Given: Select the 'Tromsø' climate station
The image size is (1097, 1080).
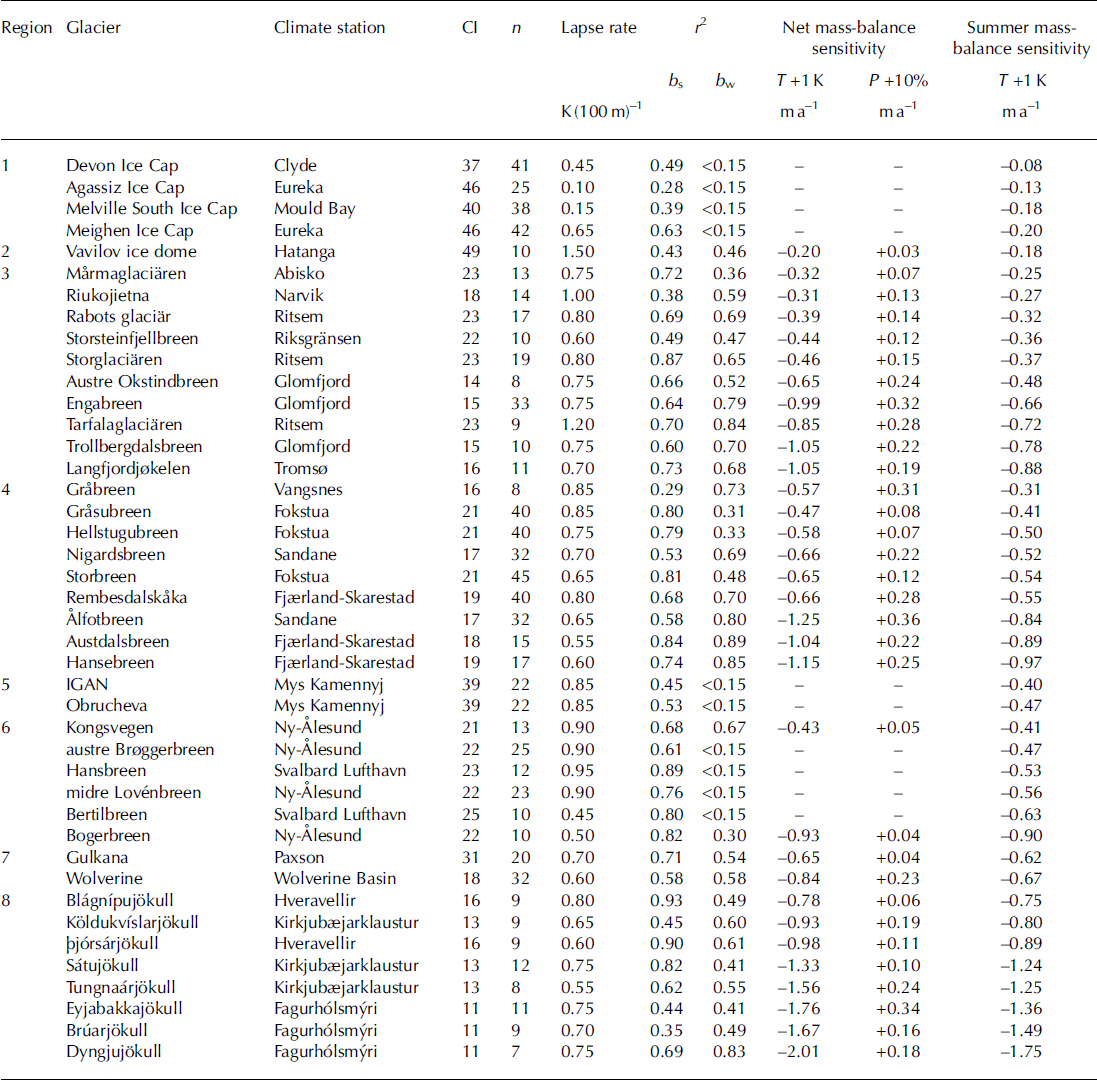Looking at the screenshot, I should click(301, 469).
